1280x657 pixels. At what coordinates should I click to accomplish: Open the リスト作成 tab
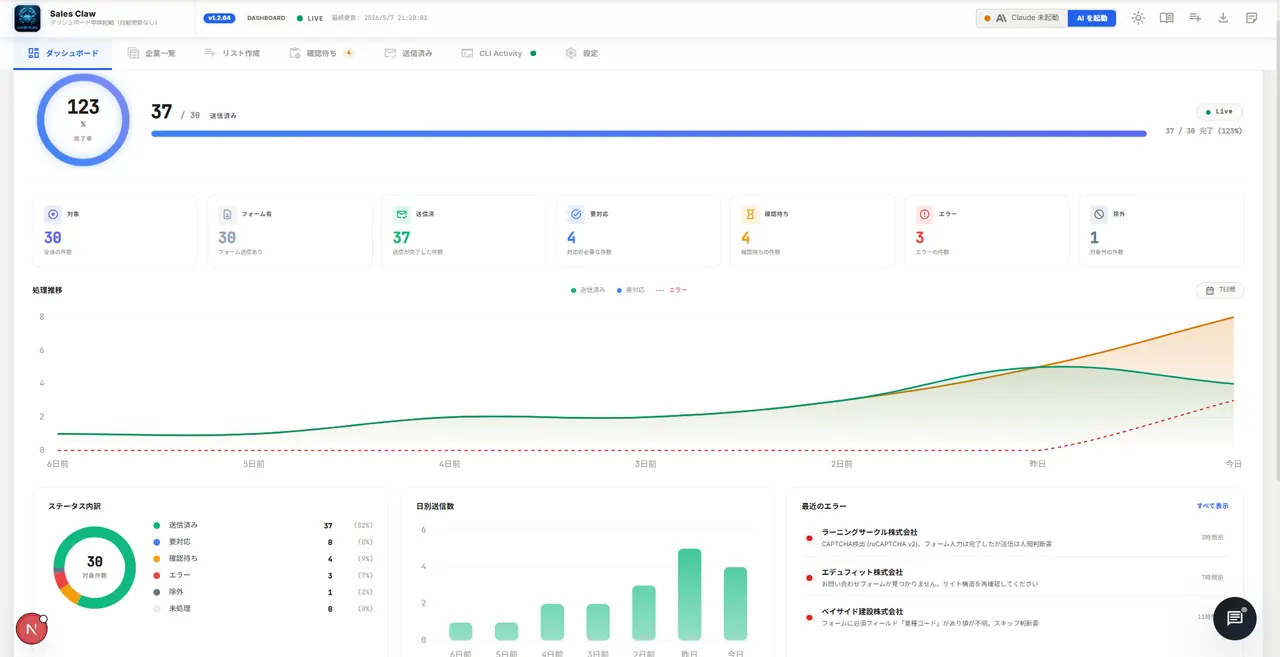[x=232, y=53]
